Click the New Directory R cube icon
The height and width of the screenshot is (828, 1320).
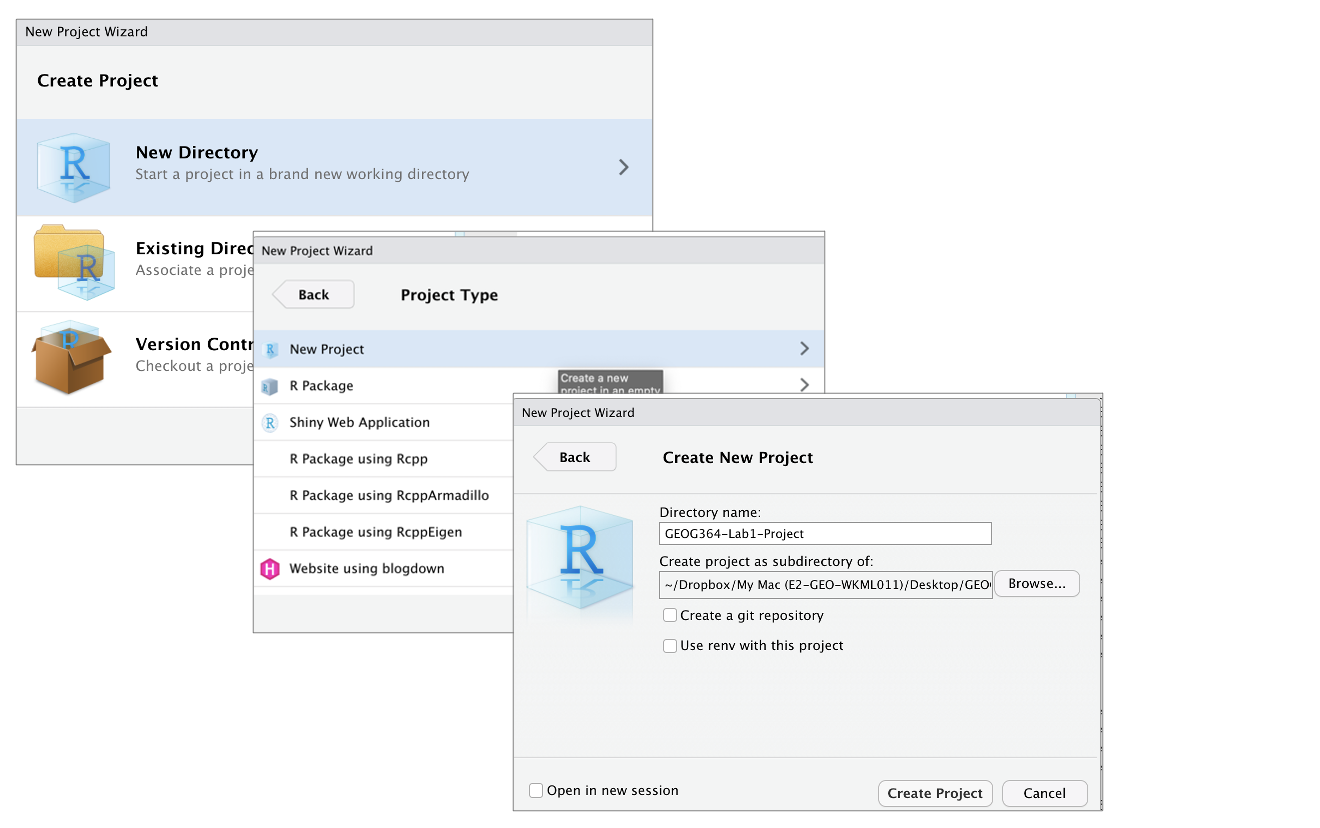(73, 168)
